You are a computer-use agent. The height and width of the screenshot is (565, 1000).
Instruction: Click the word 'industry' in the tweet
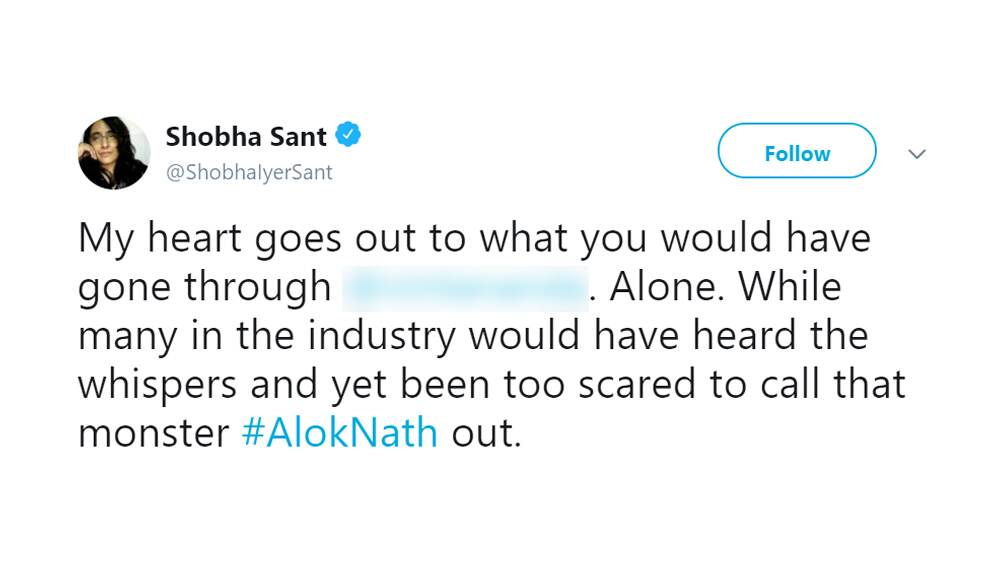click(381, 337)
